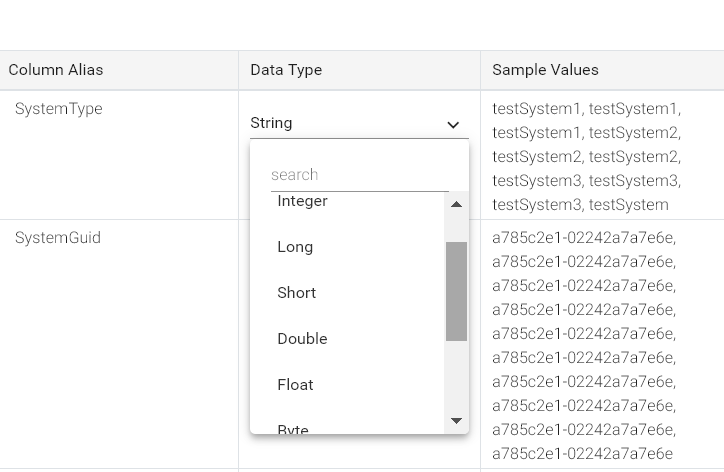Click the SystemGuid sample values cell
Screen dimensions: 724x472
click(x=584, y=345)
